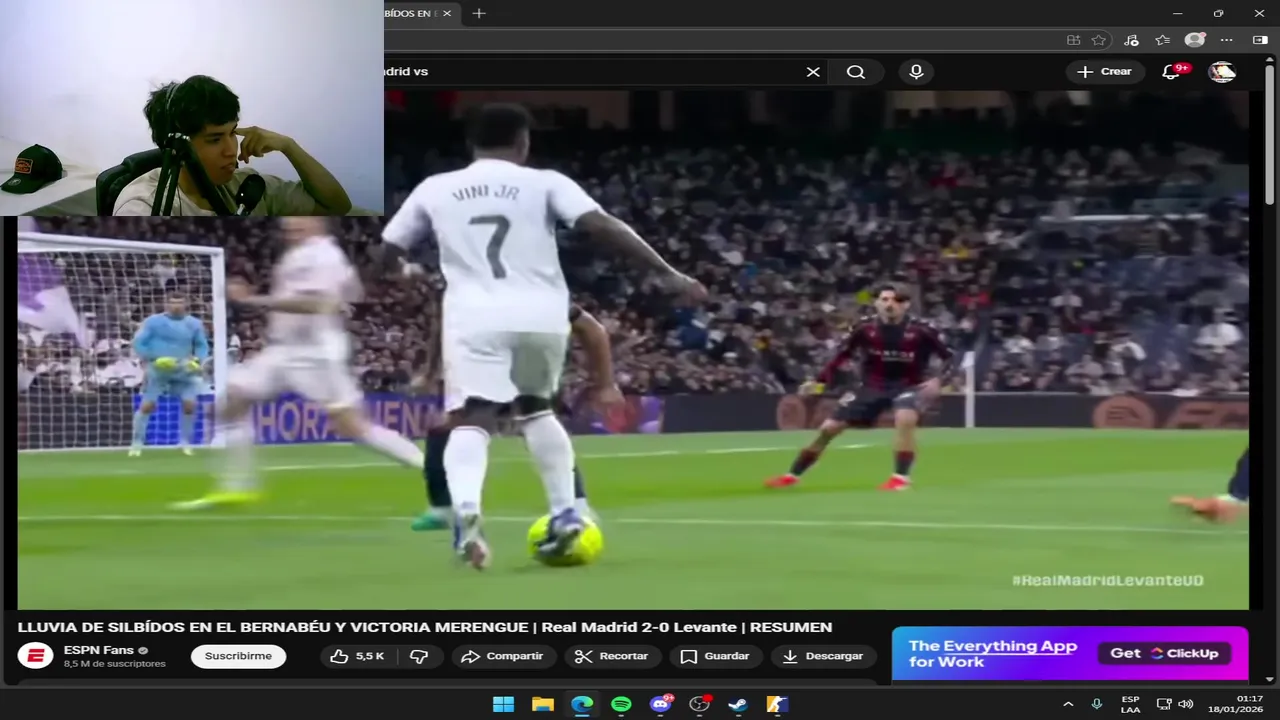Click the YouTube search magnifier button

[856, 72]
